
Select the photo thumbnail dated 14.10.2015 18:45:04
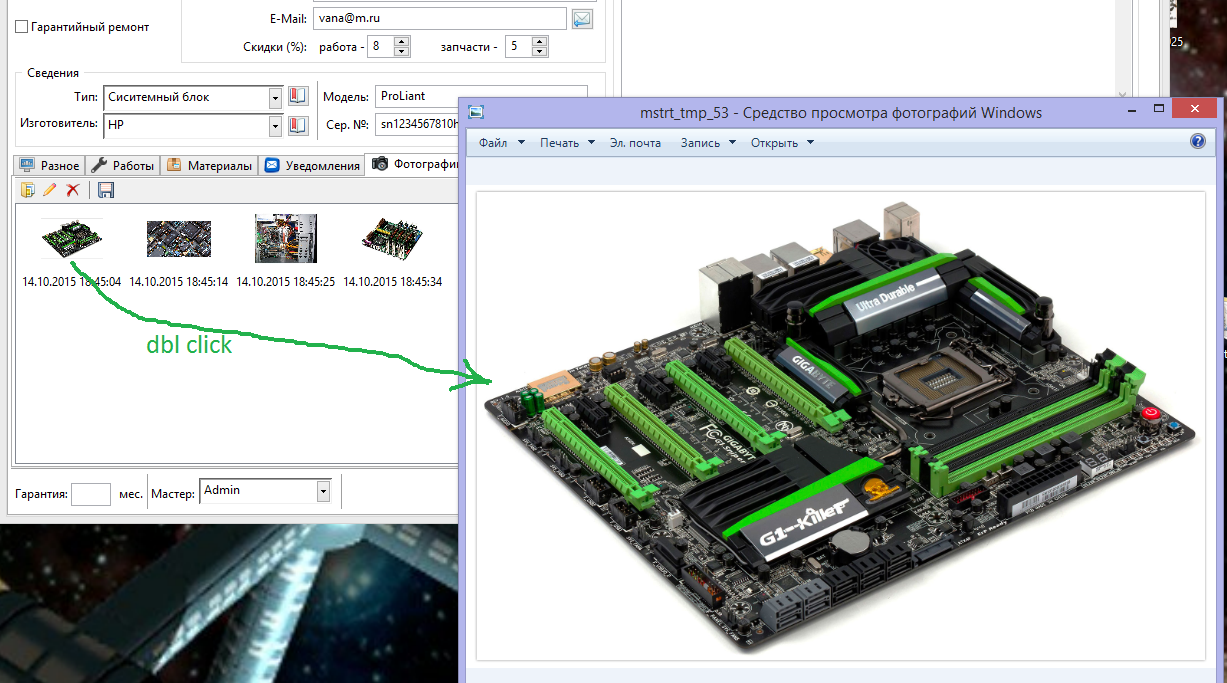pos(72,239)
